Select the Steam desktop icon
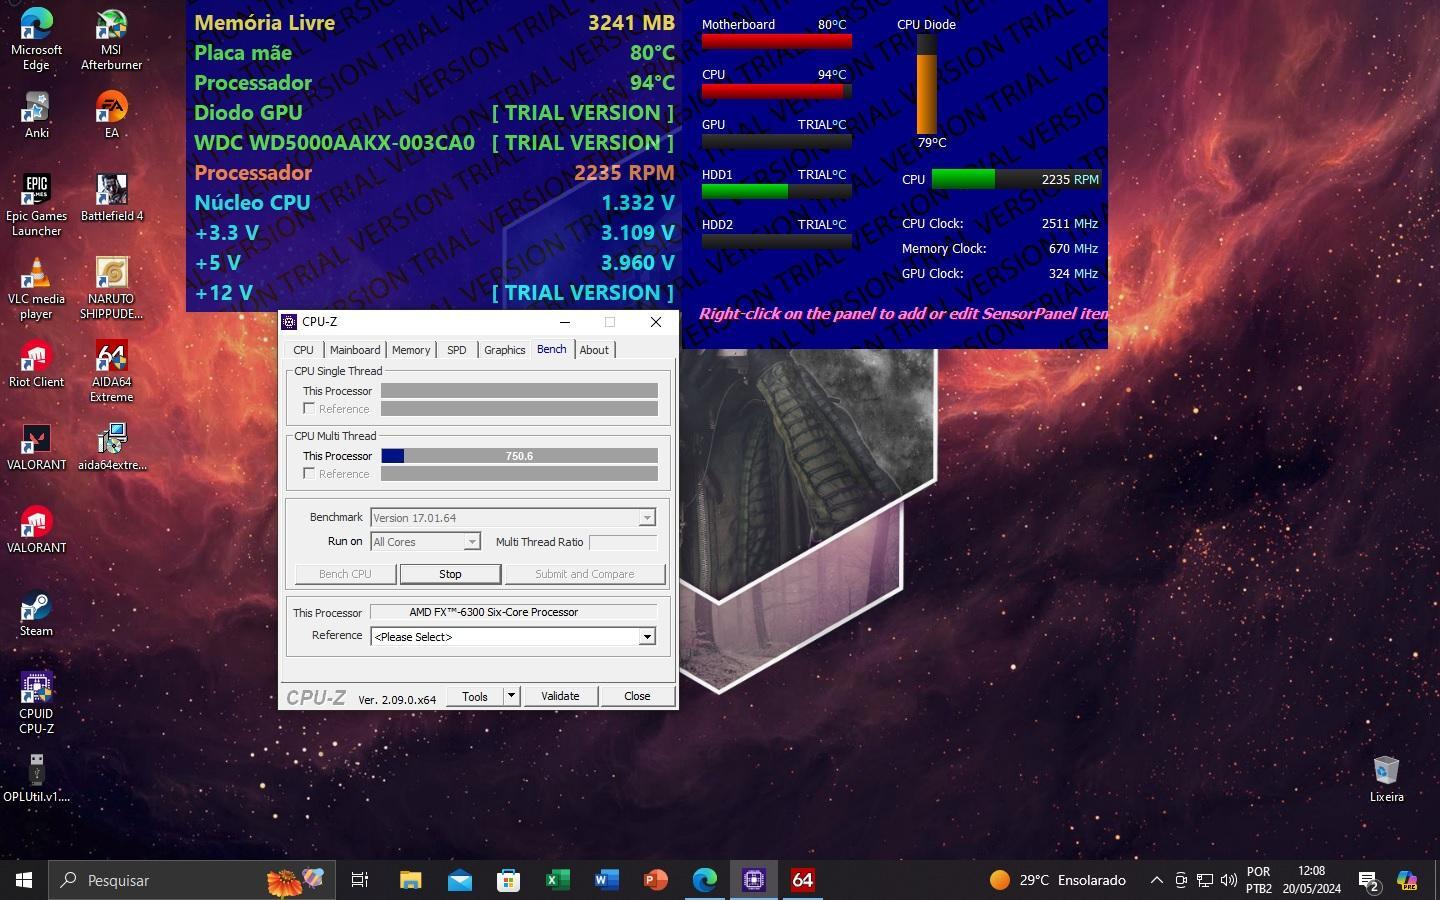Viewport: 1440px width, 900px height. point(36,613)
